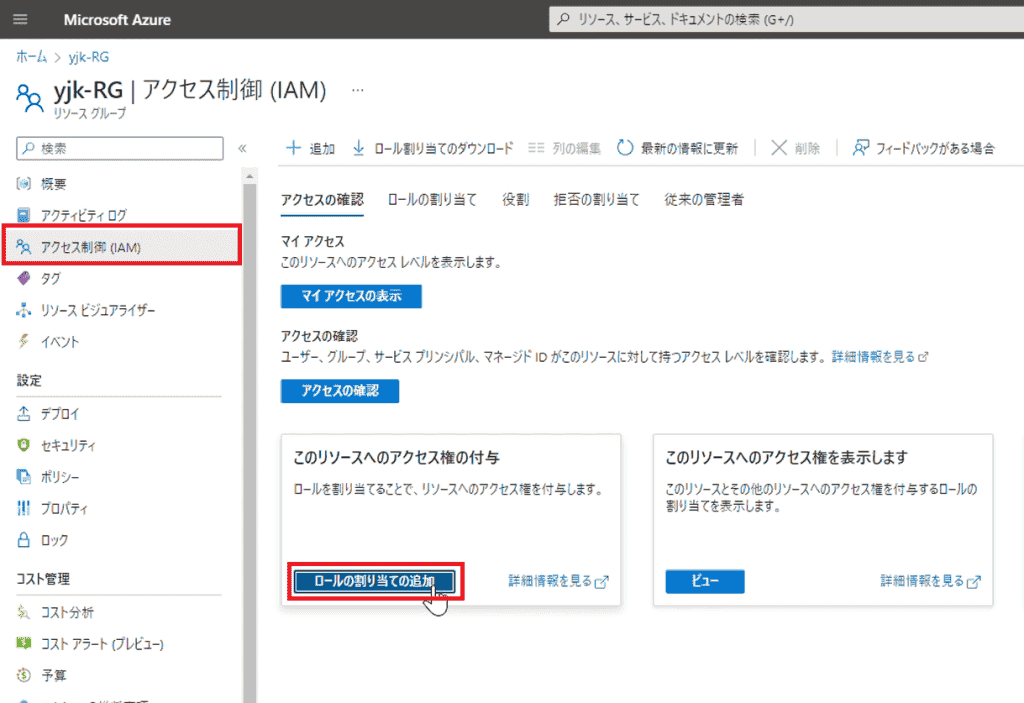Switch to the 拒否の割り当て tab
This screenshot has width=1024, height=703.
(x=596, y=200)
